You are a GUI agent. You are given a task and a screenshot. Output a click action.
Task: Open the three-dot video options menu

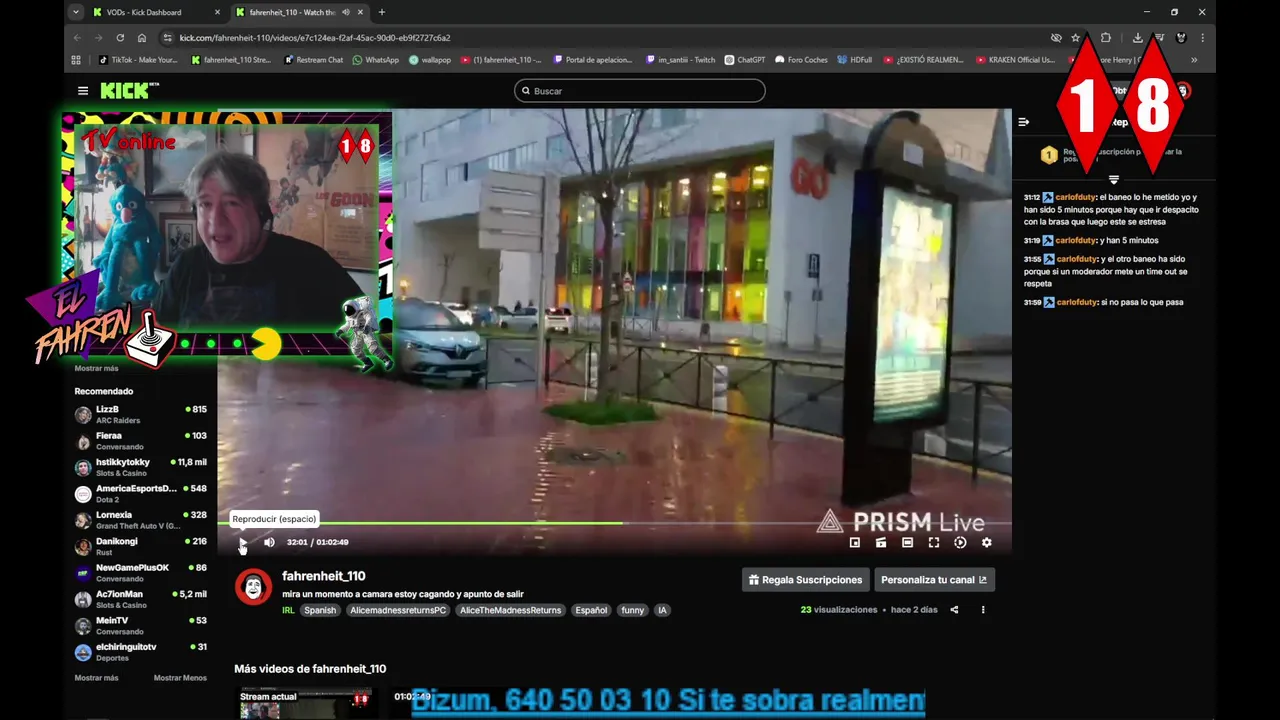pos(983,610)
